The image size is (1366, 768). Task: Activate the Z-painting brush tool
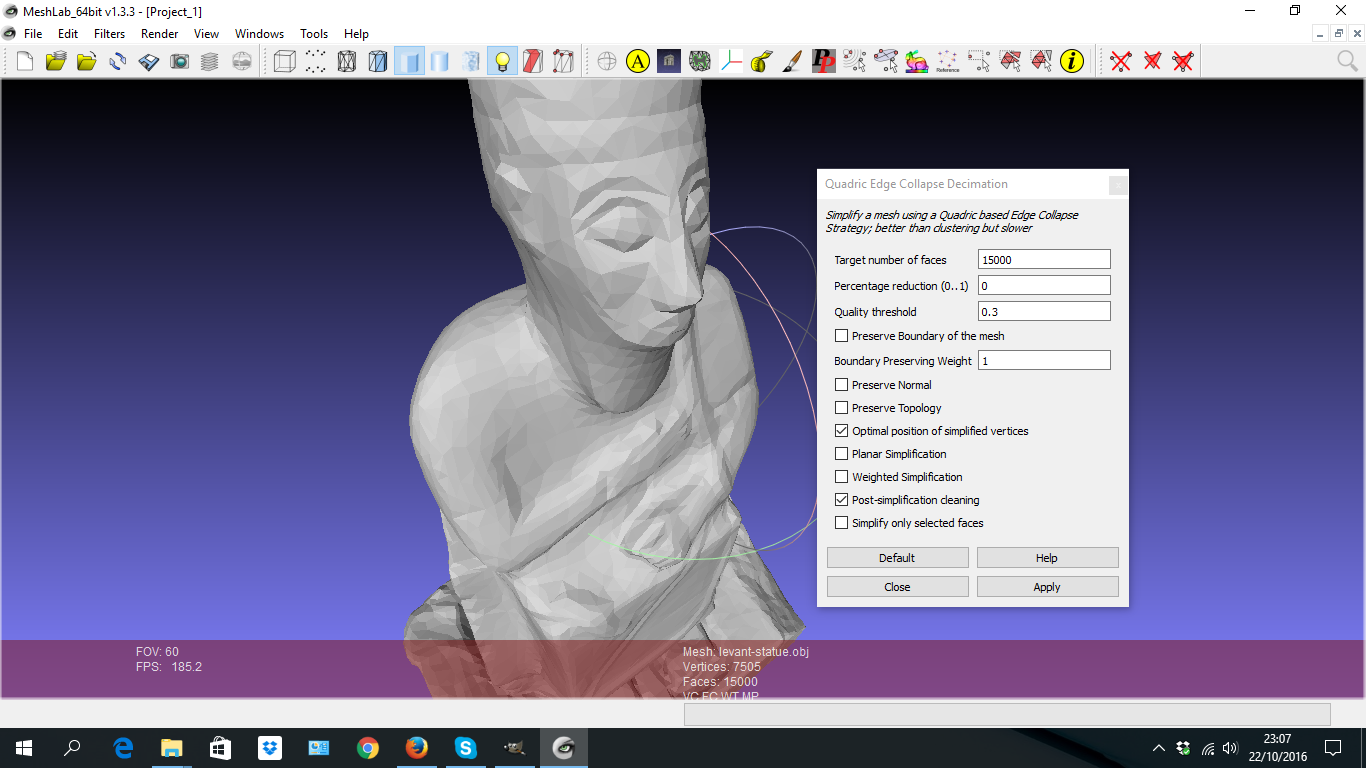pyautogui.click(x=792, y=62)
